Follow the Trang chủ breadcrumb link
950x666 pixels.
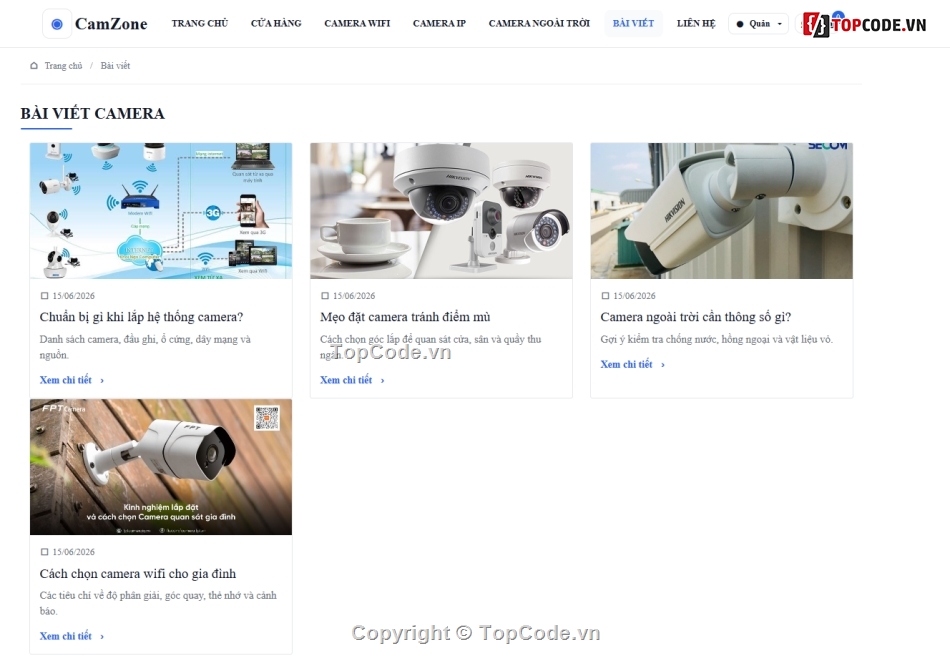[63, 65]
